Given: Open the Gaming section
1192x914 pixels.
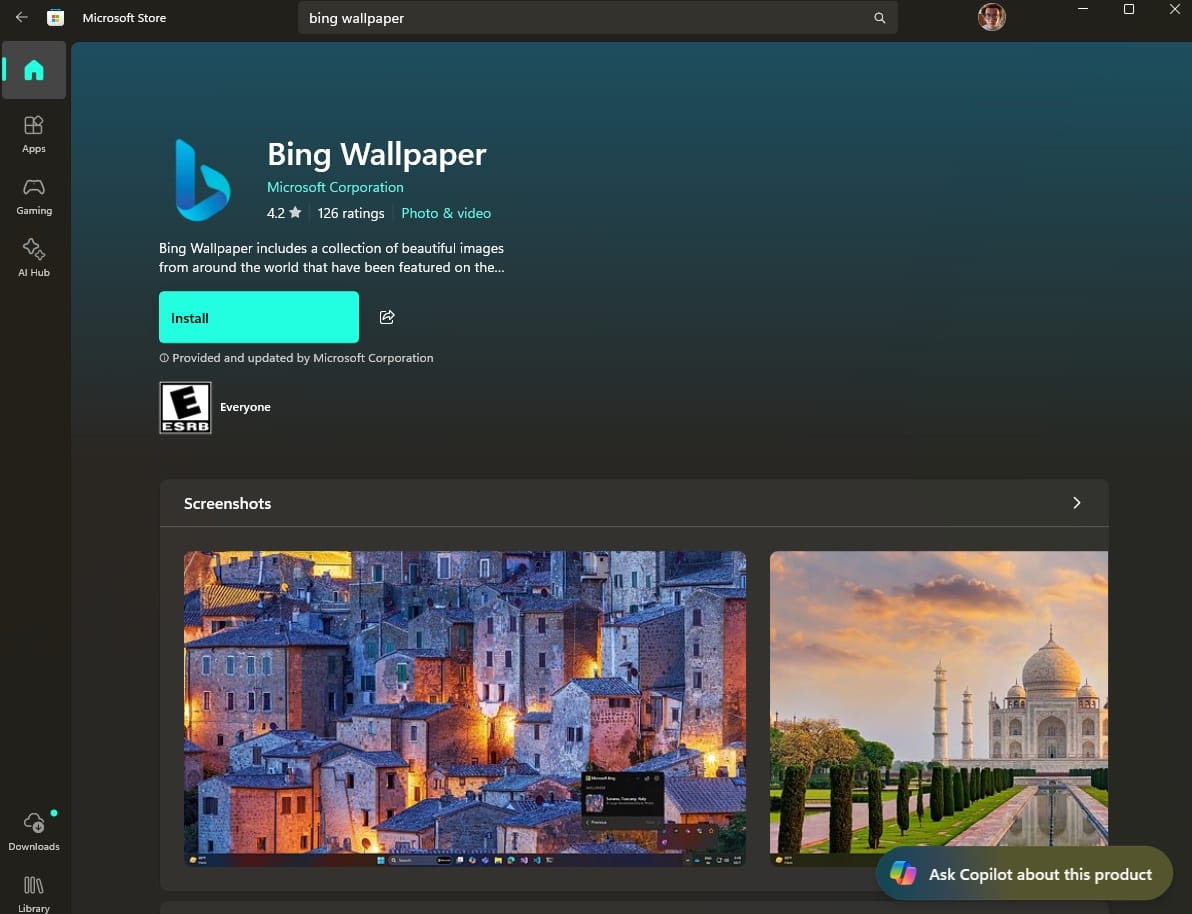Looking at the screenshot, I should (34, 194).
